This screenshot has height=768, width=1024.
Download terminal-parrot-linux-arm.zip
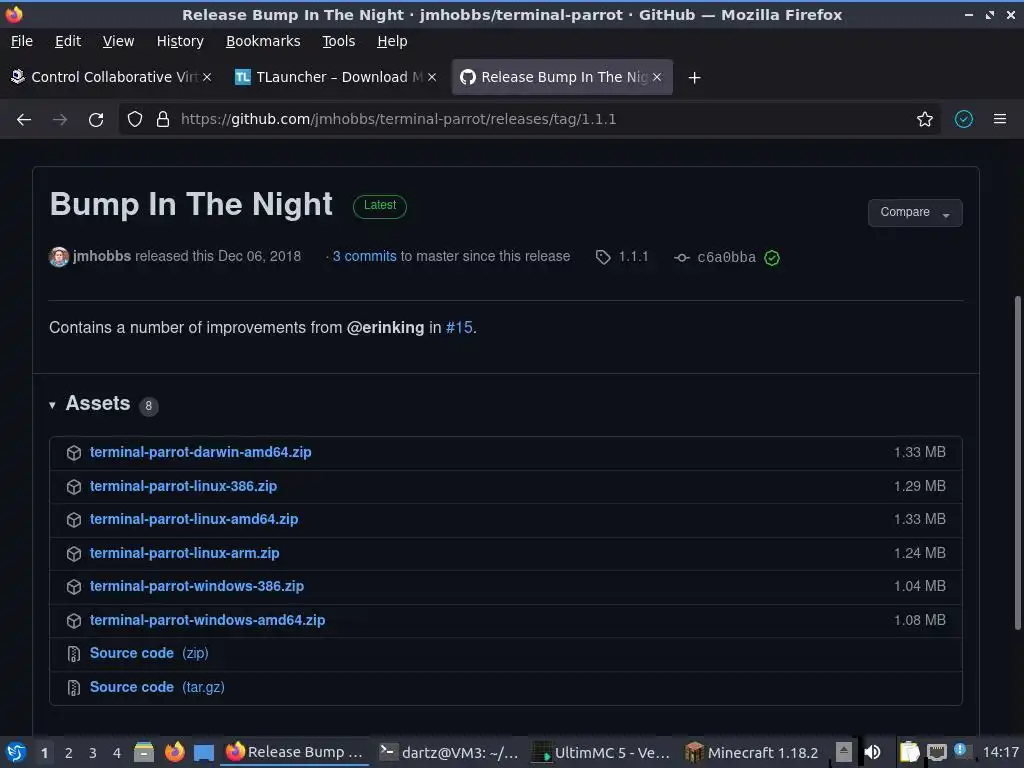pos(185,553)
